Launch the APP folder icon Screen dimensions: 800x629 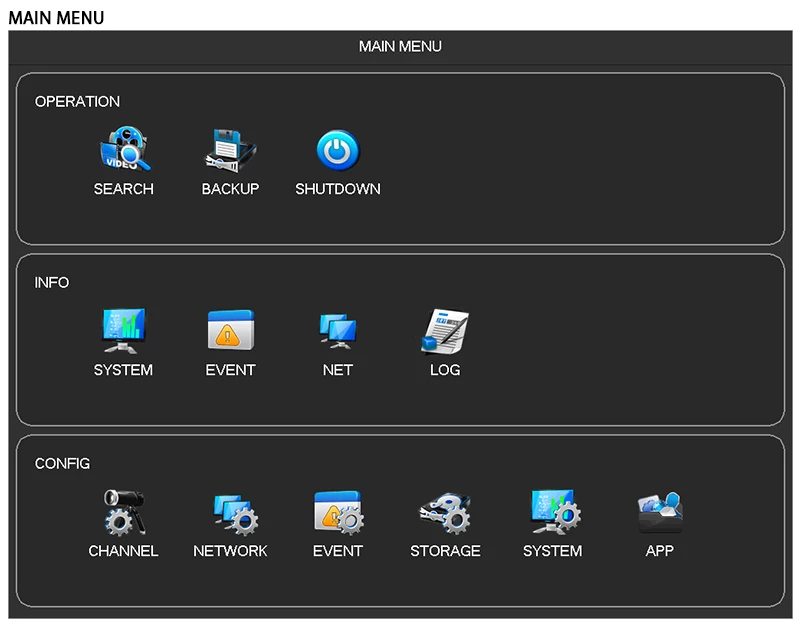pos(660,512)
